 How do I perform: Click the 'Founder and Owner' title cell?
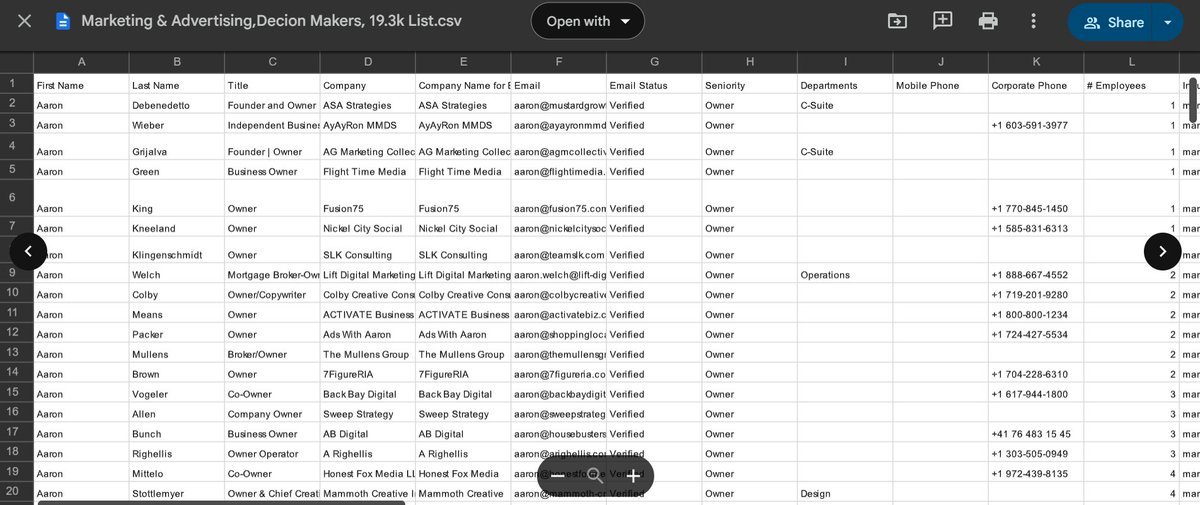(272, 105)
